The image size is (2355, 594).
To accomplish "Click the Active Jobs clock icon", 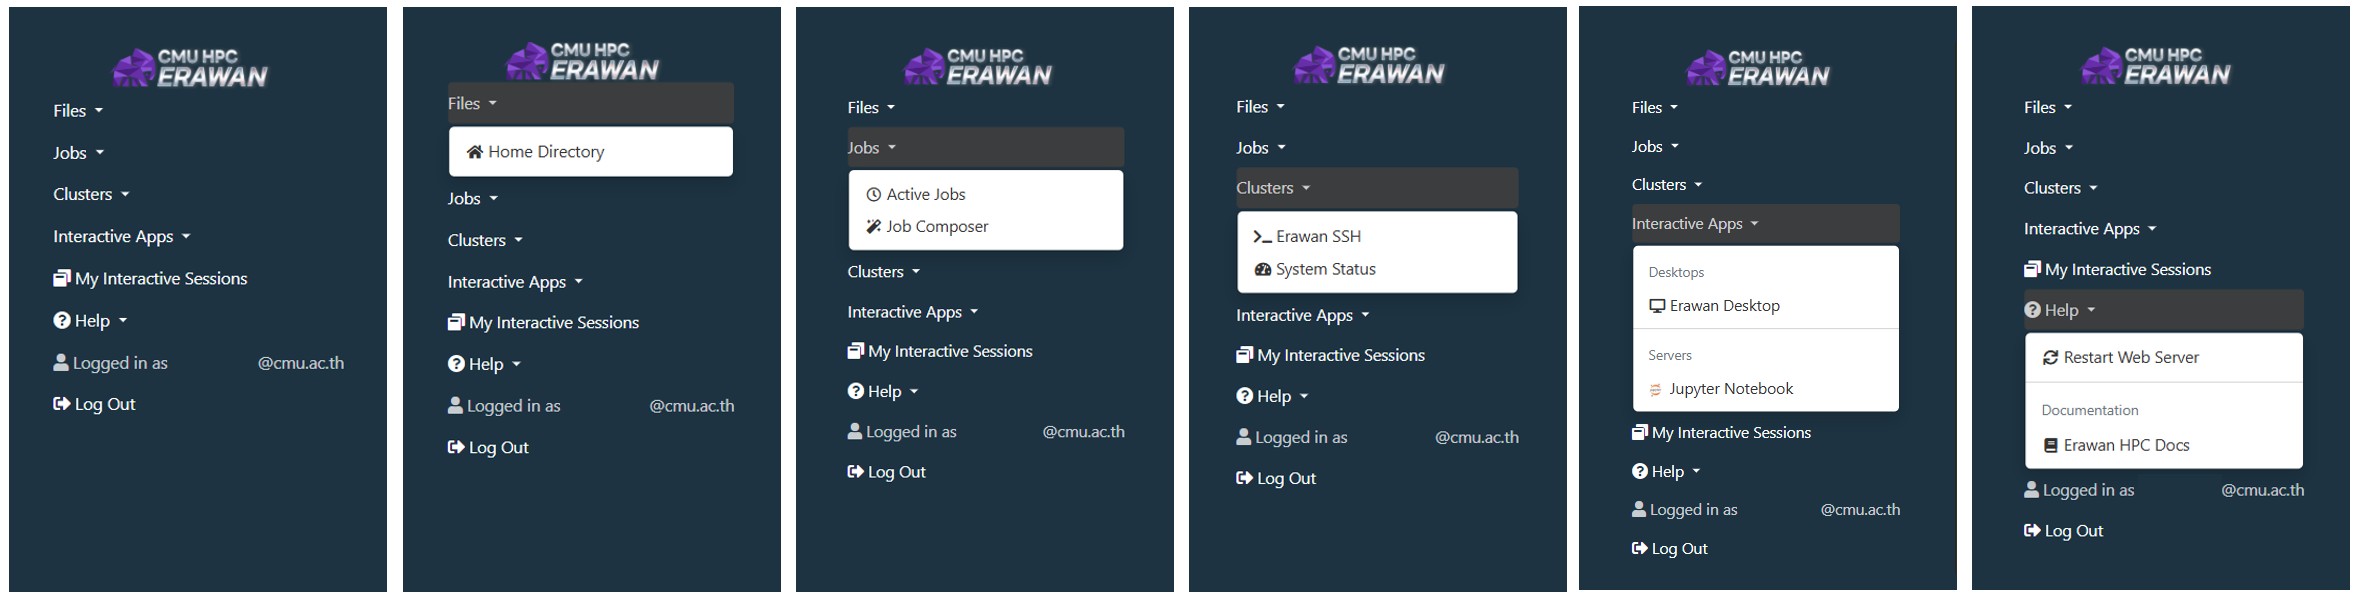I will (x=872, y=193).
